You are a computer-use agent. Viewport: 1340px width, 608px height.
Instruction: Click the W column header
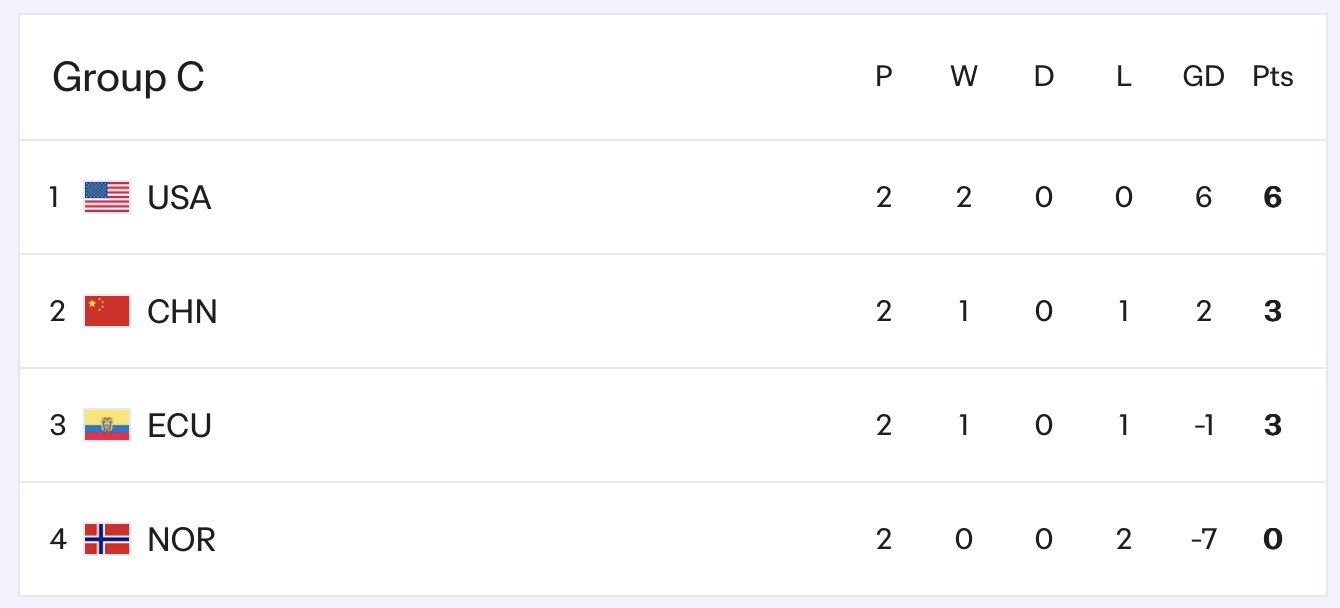(963, 77)
